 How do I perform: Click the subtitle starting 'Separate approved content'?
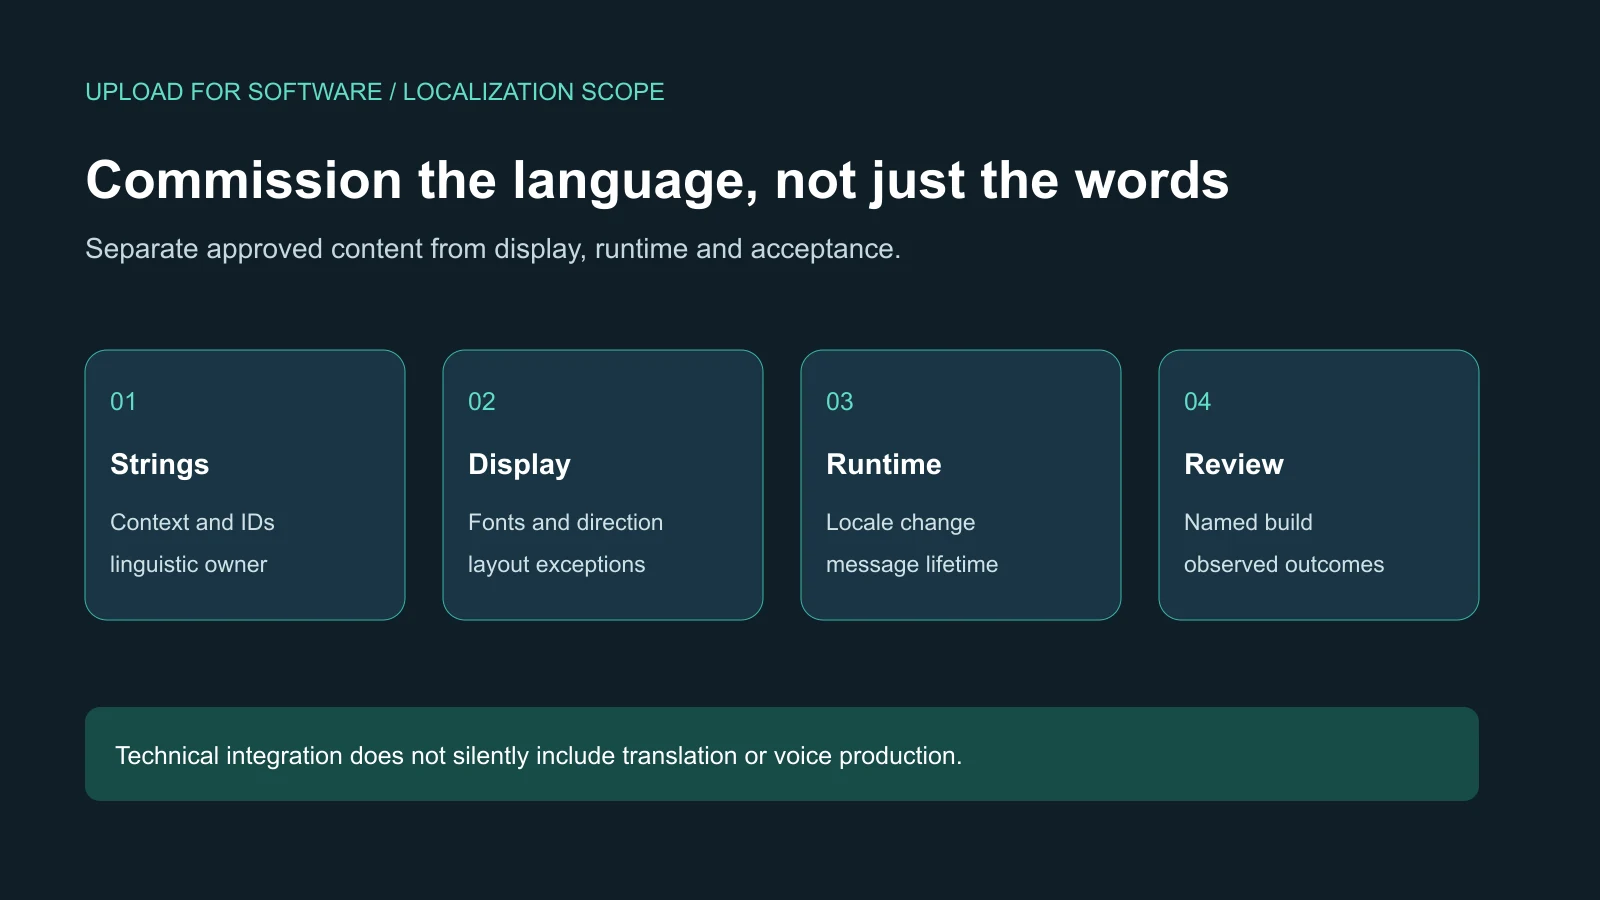click(x=493, y=249)
